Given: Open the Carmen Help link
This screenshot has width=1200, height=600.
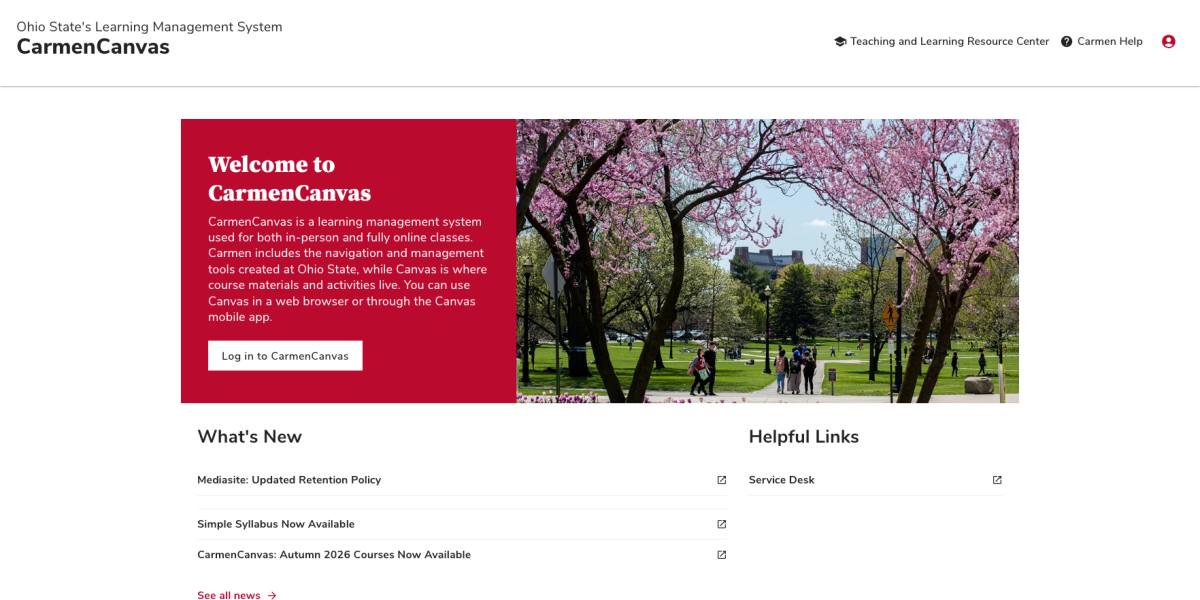Looking at the screenshot, I should pos(1110,42).
